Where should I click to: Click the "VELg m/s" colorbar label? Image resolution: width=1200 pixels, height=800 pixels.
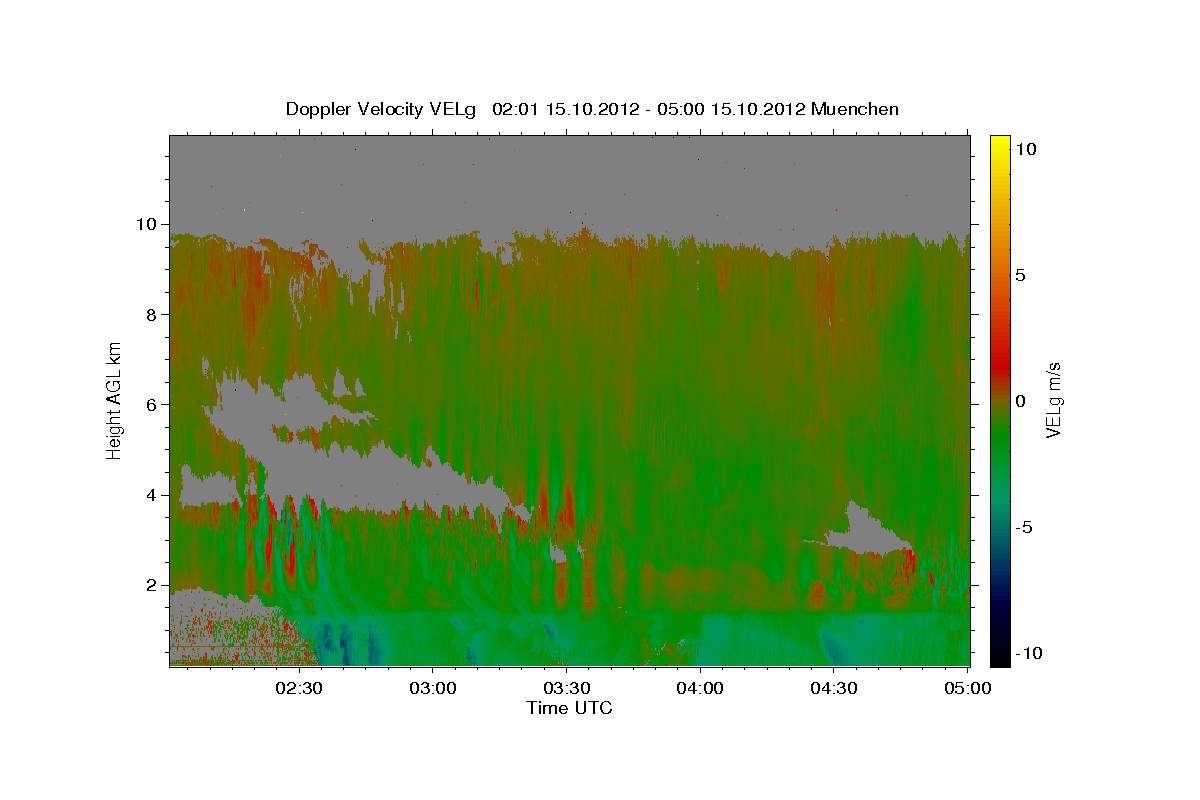[x=1053, y=401]
